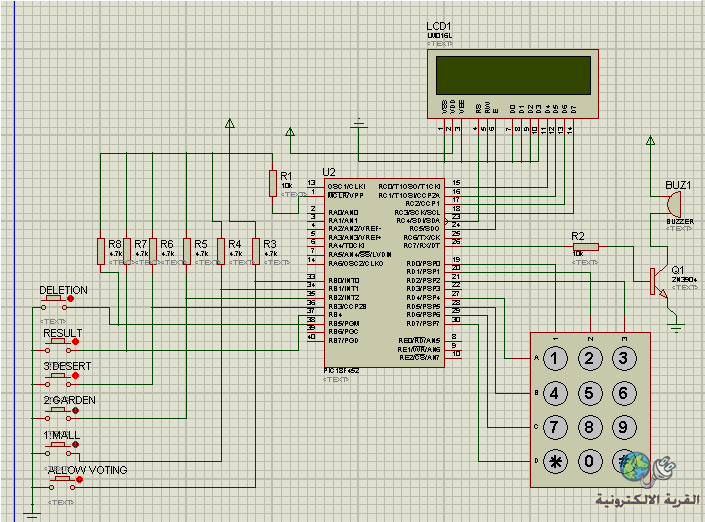Viewport: 705px width, 522px height.
Task: Select the ground symbol under transistor Q1
Action: (x=676, y=327)
